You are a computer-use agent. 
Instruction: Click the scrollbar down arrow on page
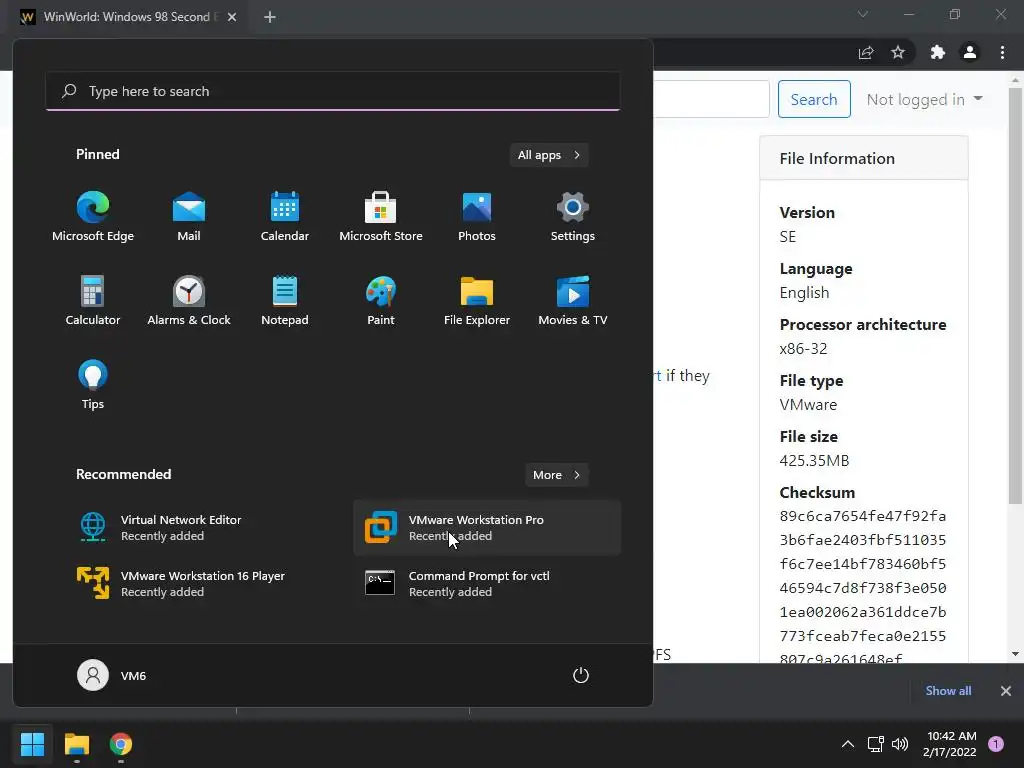(x=1015, y=654)
